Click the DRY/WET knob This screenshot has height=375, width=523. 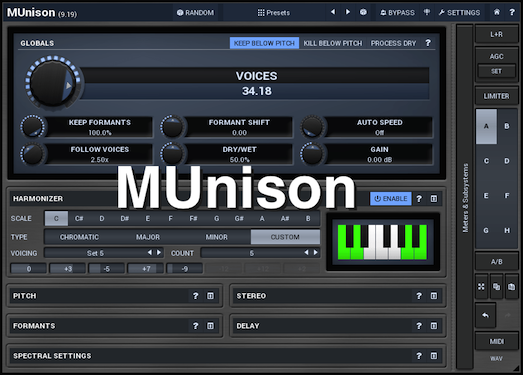(x=172, y=154)
